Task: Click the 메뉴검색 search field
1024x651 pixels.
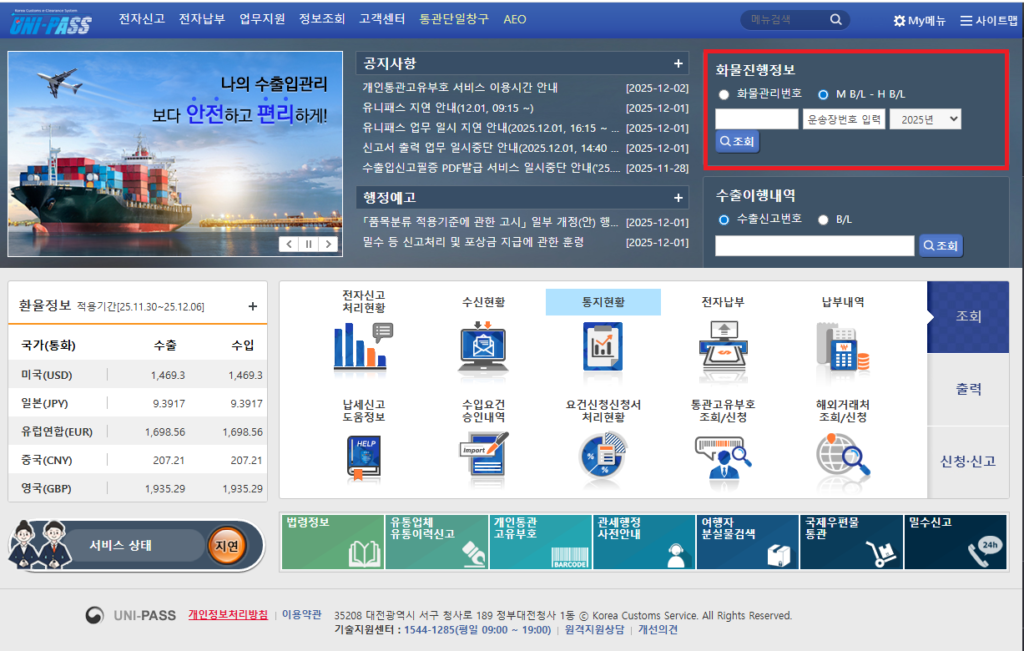Action: tap(785, 19)
